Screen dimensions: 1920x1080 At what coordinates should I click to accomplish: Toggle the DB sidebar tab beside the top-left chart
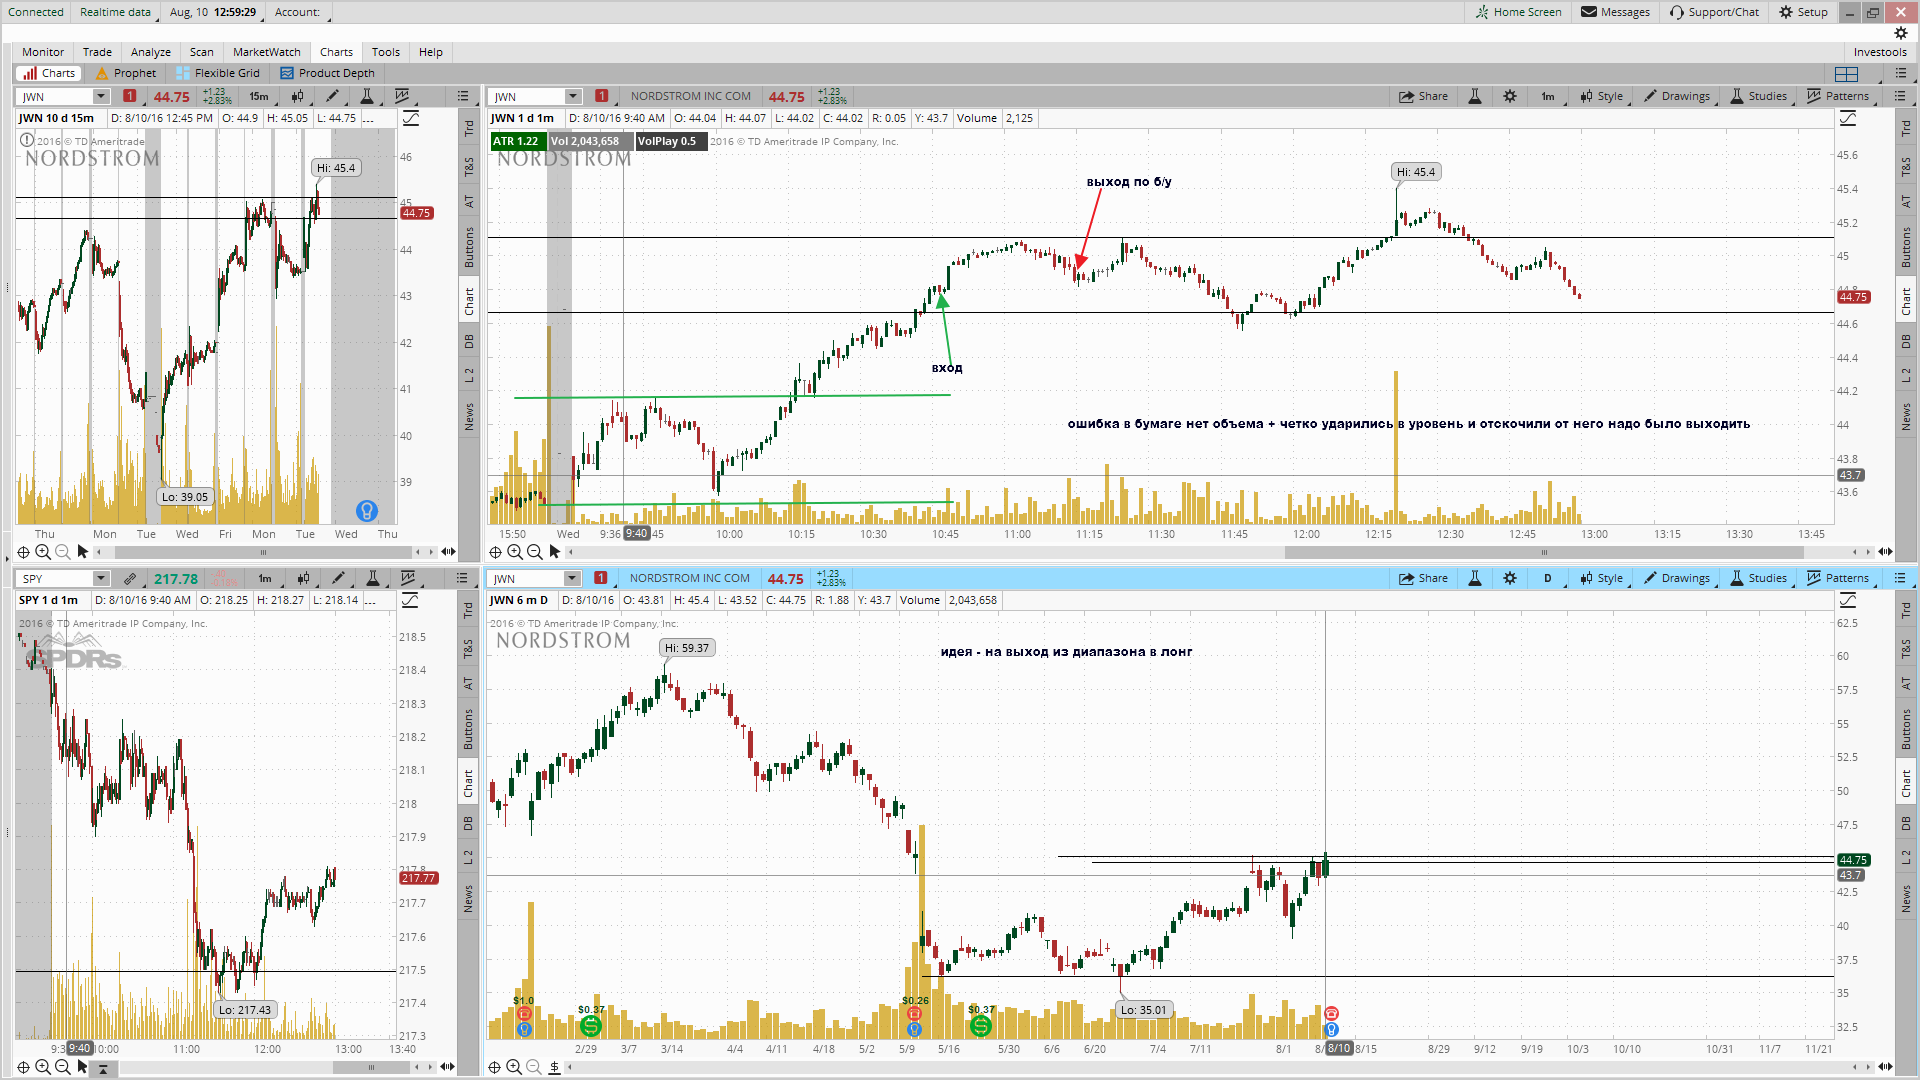[469, 341]
